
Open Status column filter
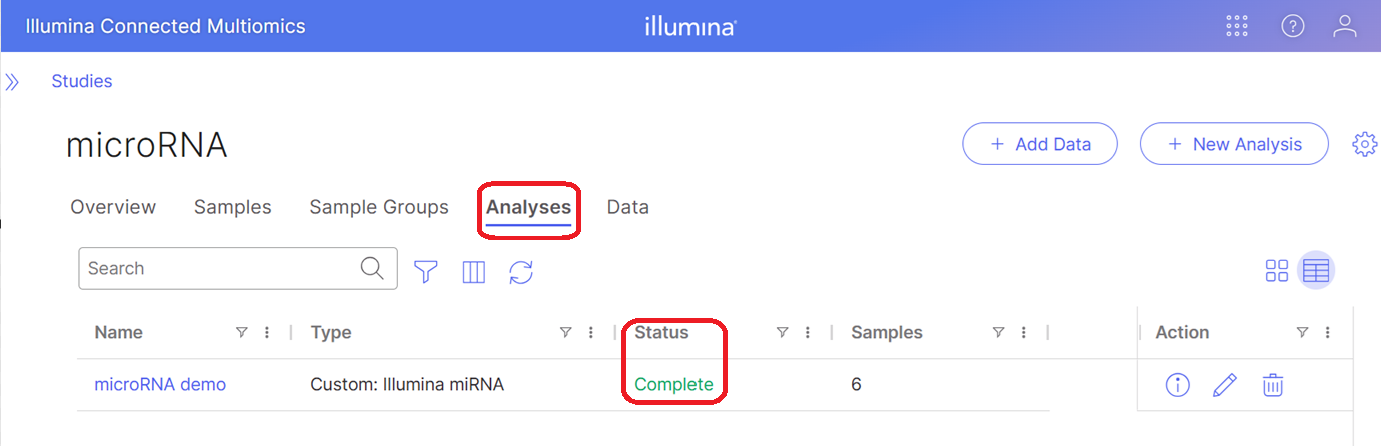point(782,332)
